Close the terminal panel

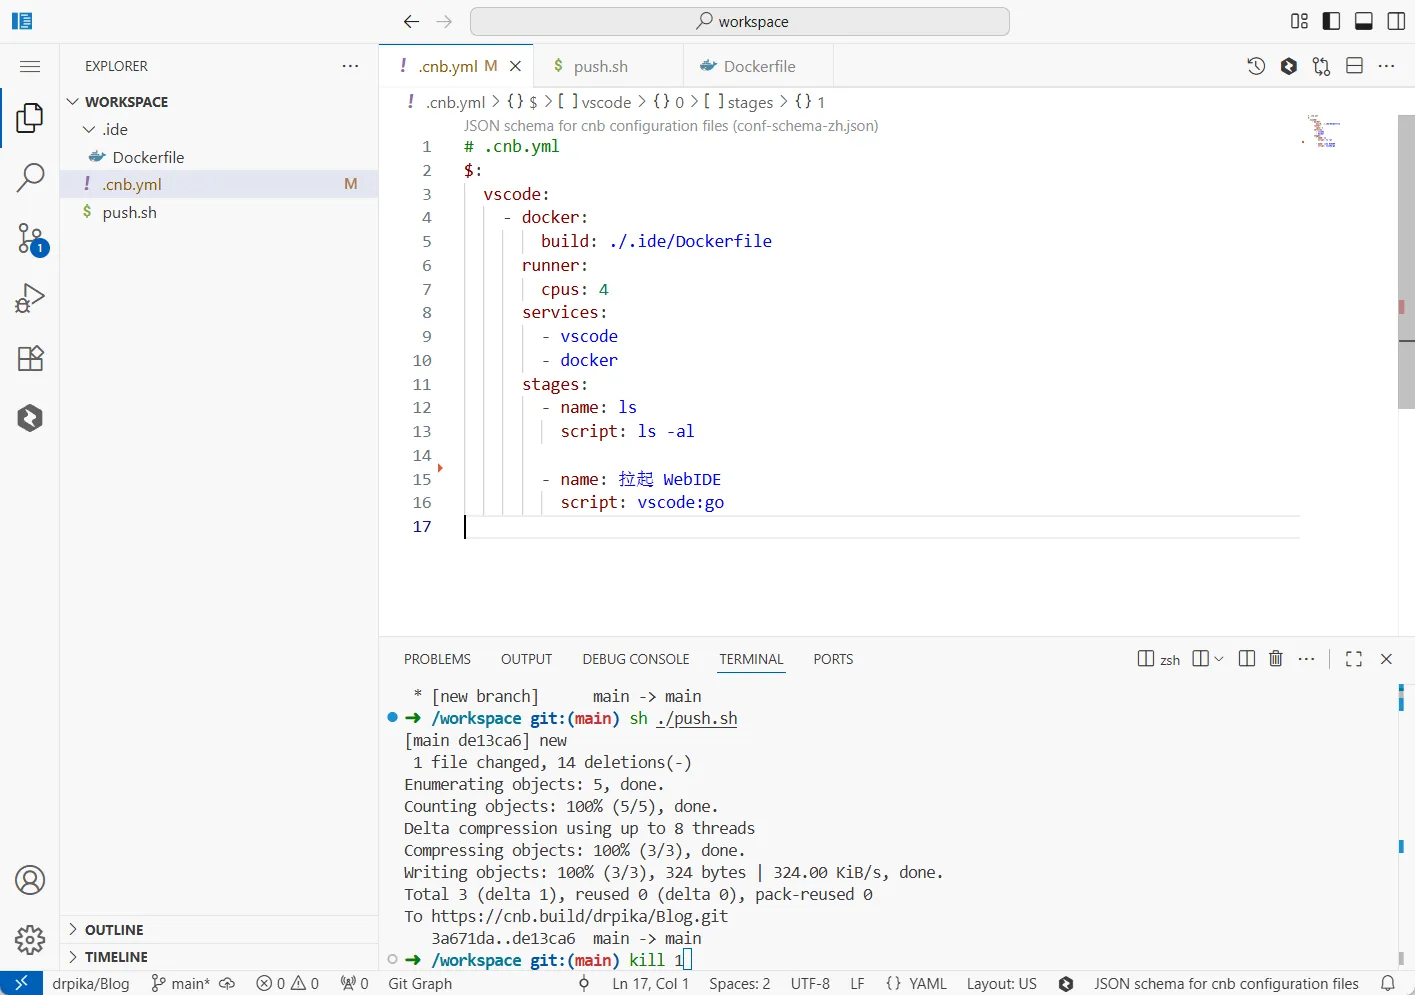point(1386,658)
